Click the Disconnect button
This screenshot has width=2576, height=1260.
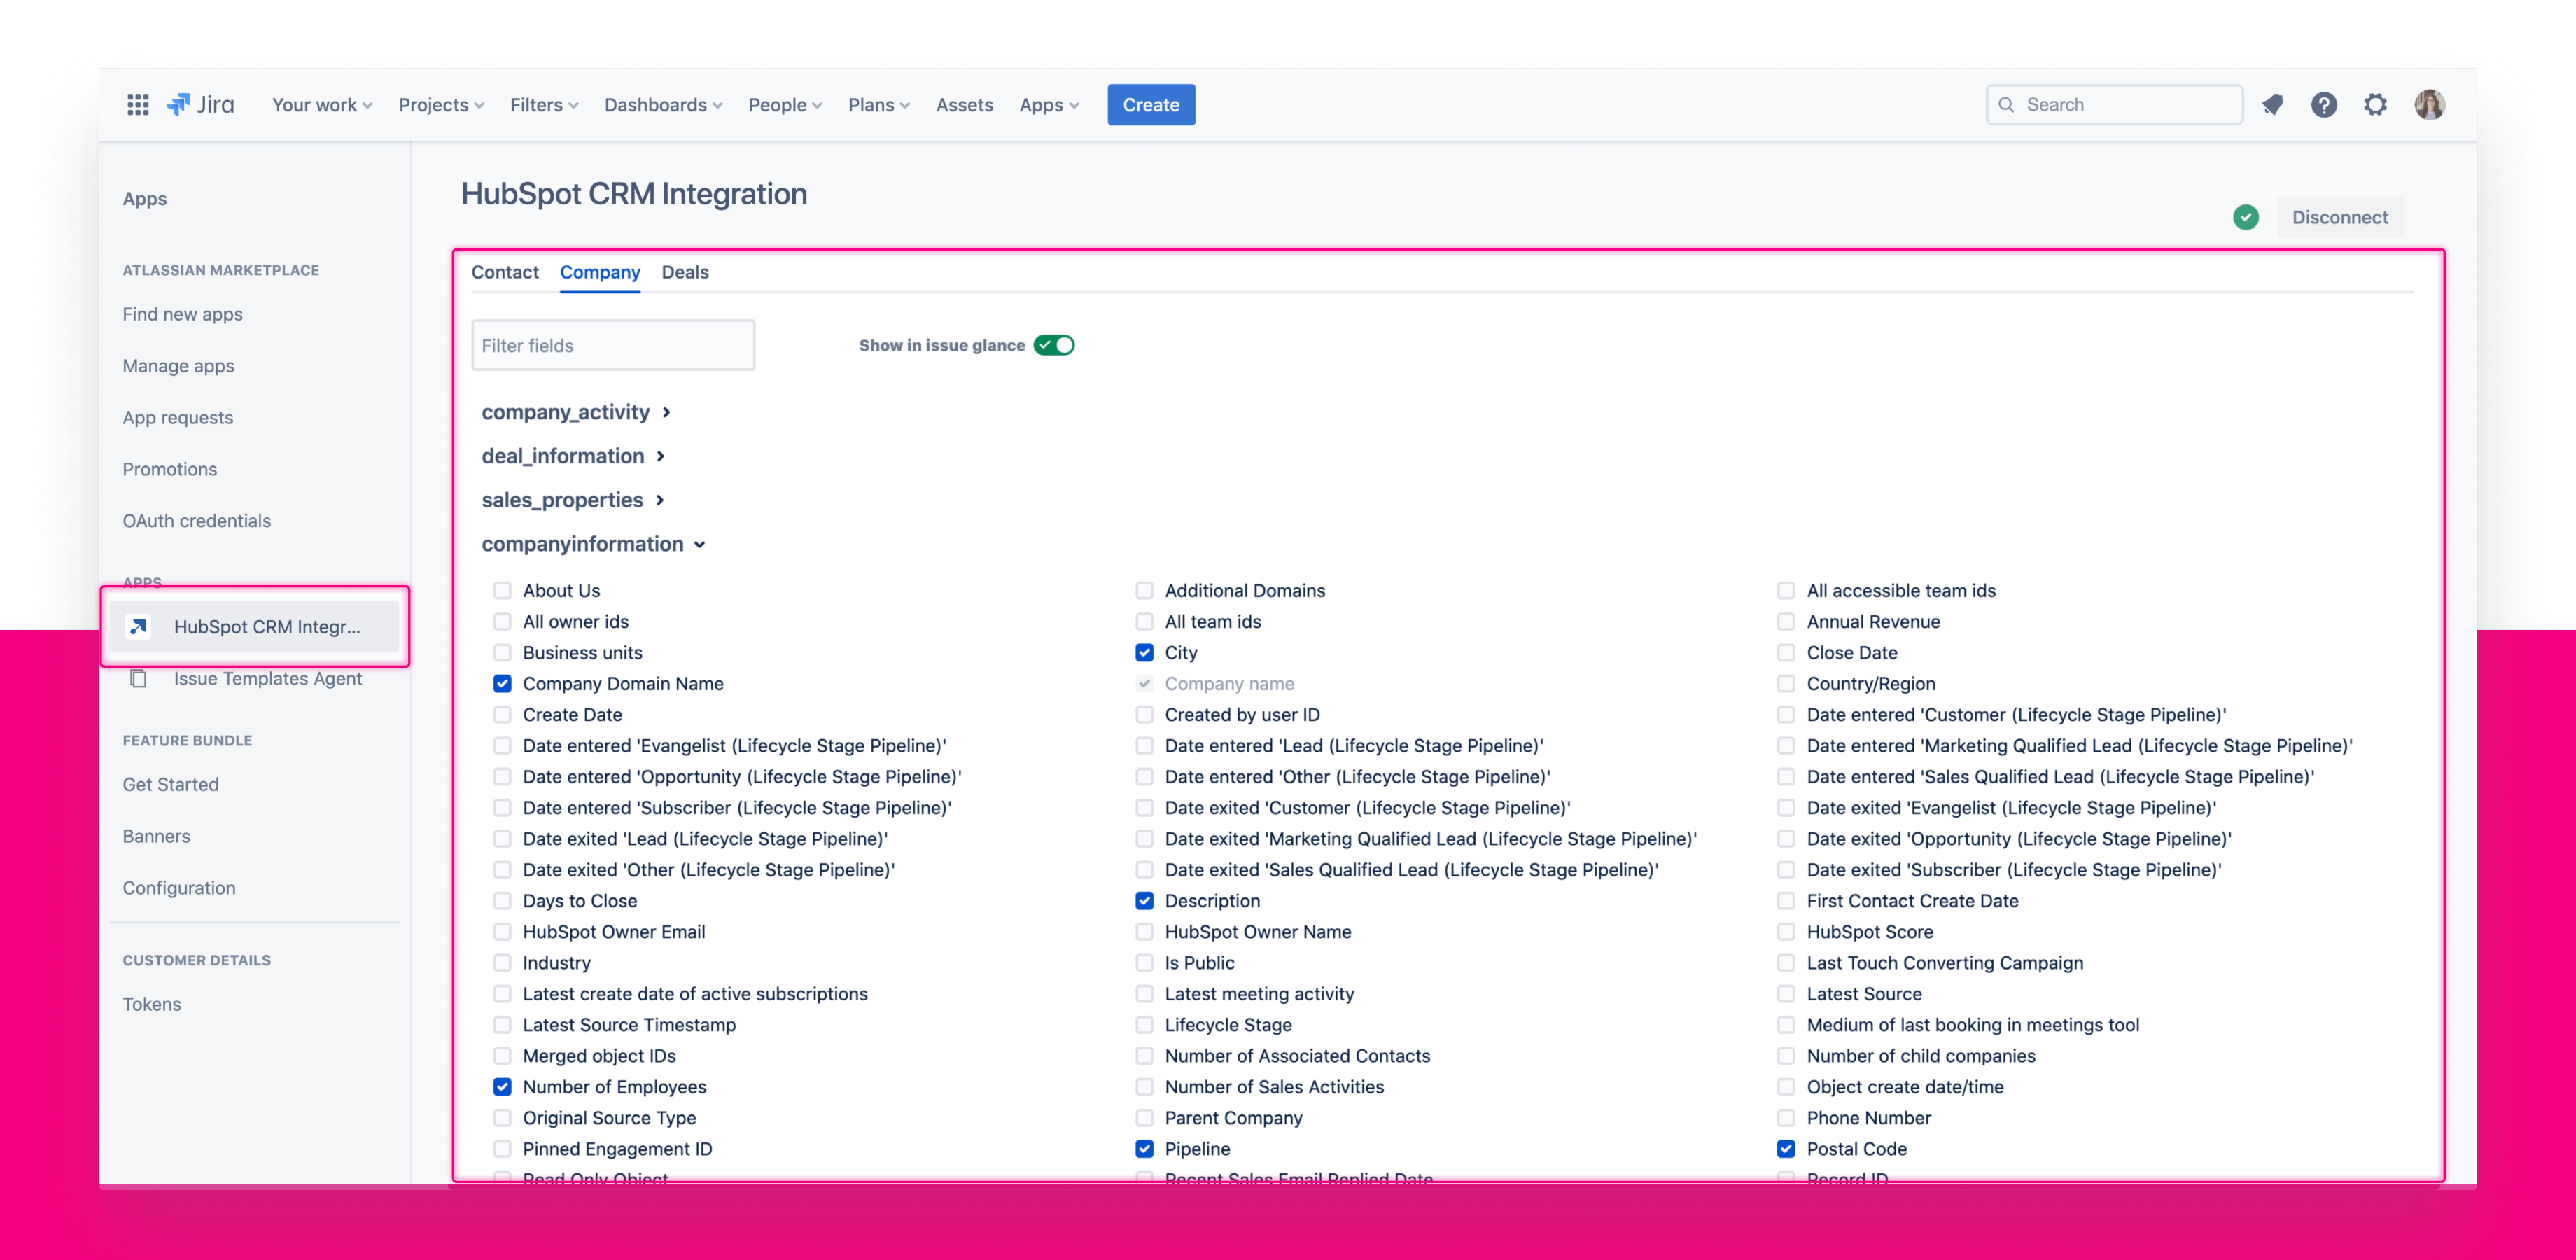tap(2340, 217)
